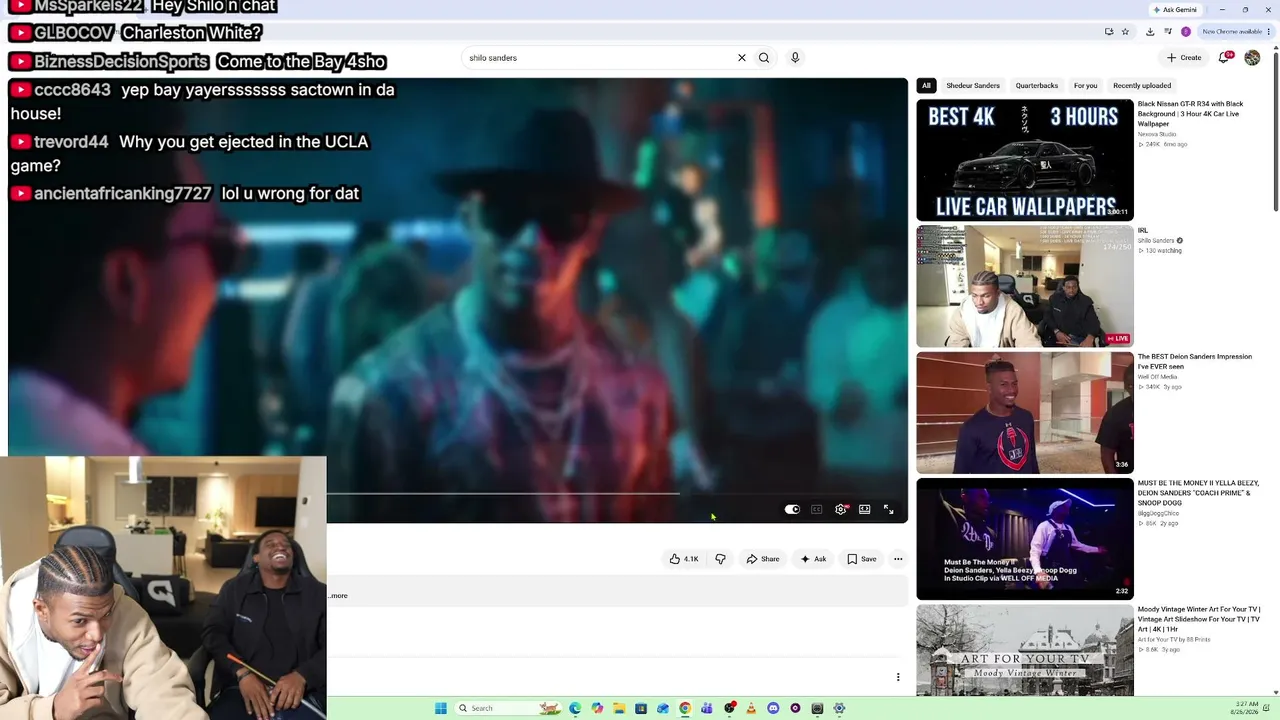Open Discord from taskbar

point(773,708)
